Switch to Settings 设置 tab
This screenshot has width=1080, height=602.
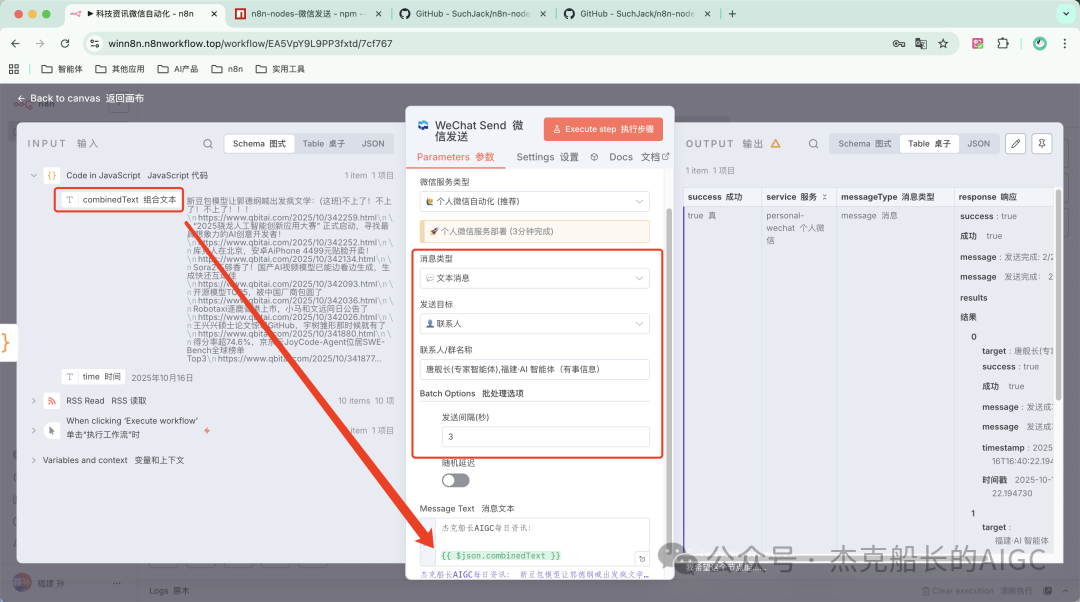pos(548,157)
